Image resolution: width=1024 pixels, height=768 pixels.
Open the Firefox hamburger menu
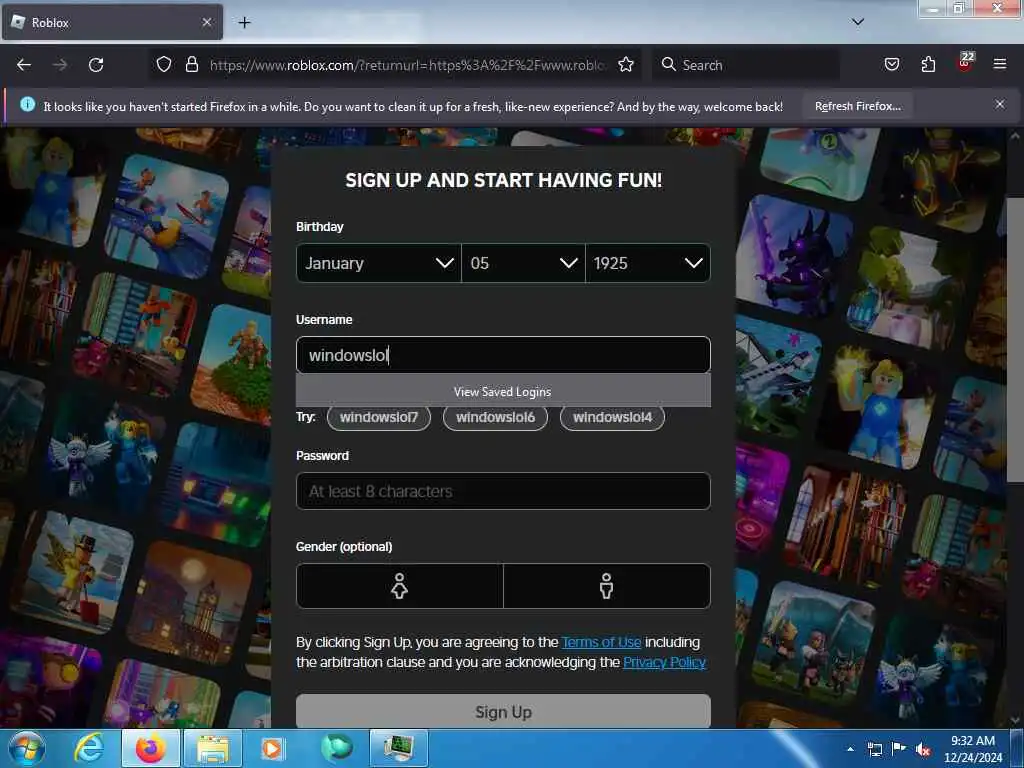click(1000, 64)
